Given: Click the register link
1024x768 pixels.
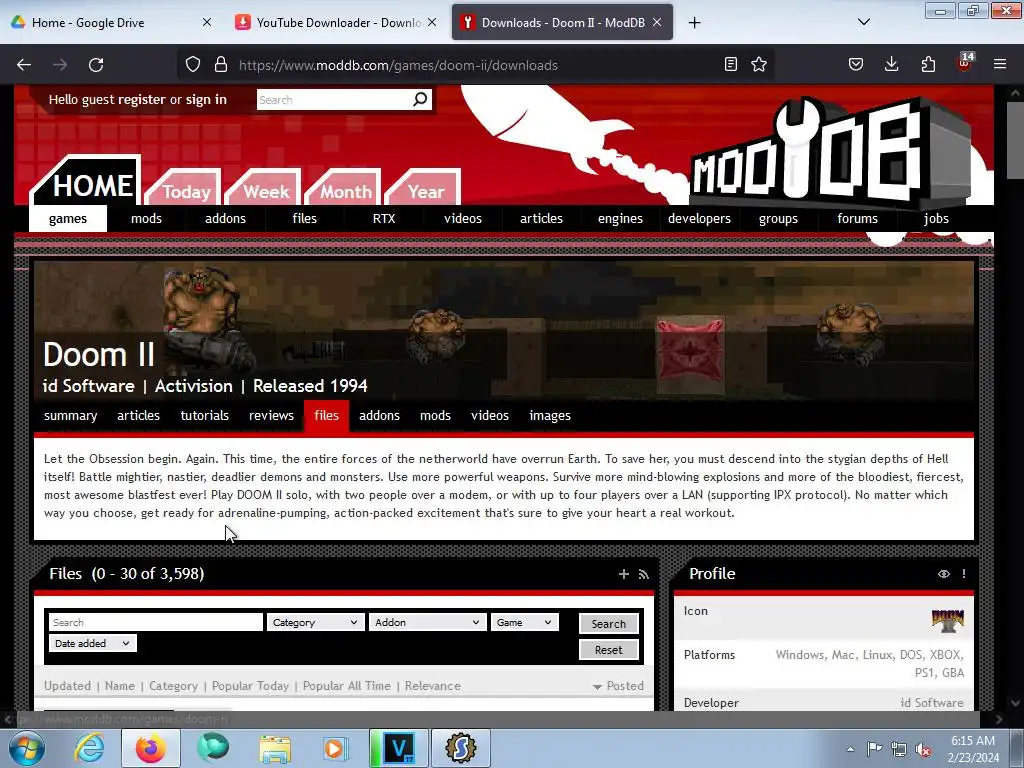Looking at the screenshot, I should [142, 100].
